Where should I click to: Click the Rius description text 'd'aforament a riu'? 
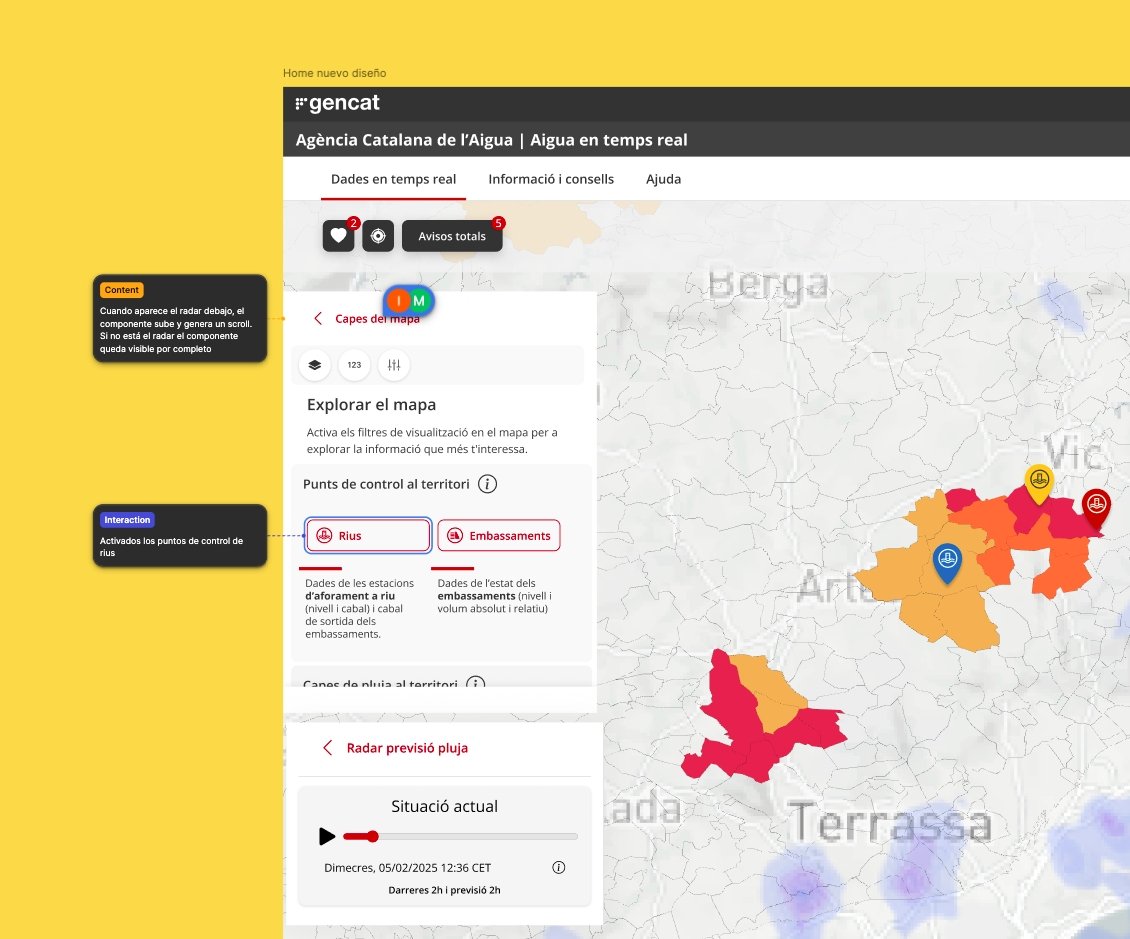click(350, 596)
